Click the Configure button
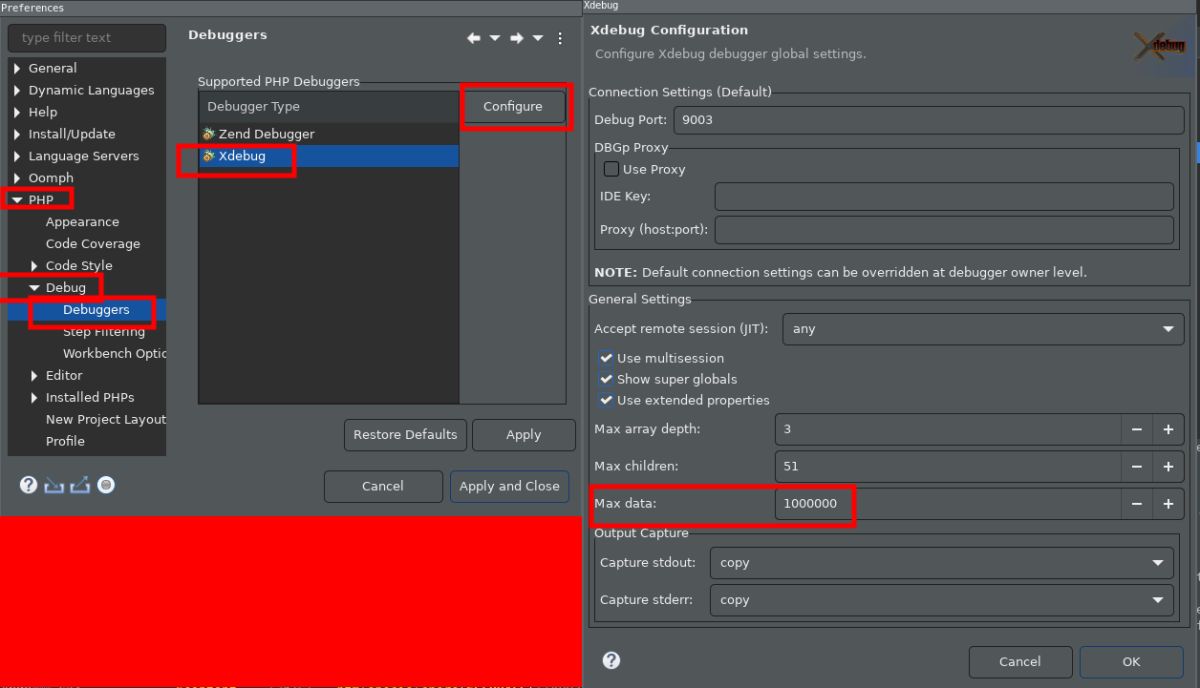1200x688 pixels. [x=513, y=107]
